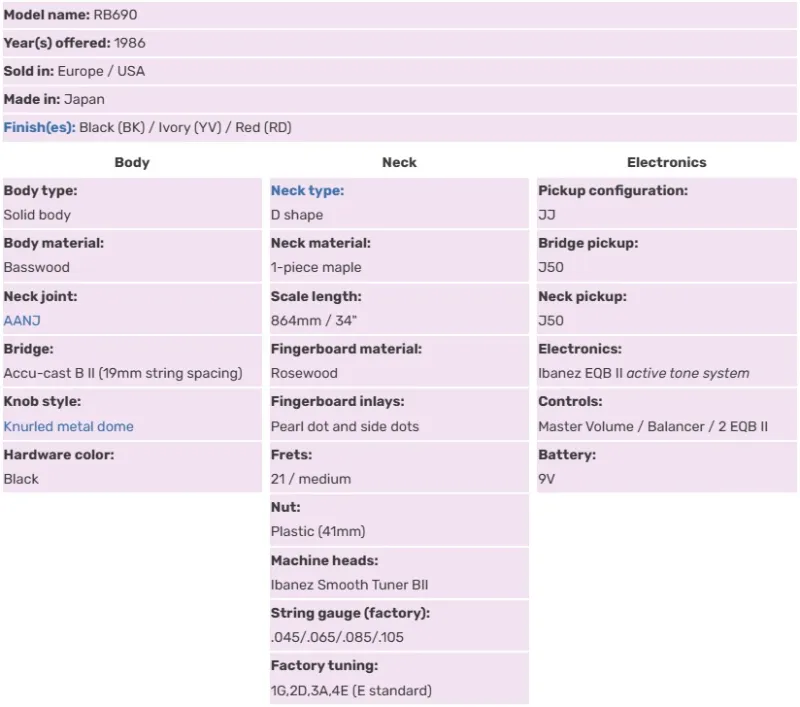This screenshot has height=707, width=800.
Task: Click the Hardware color value 'Black'
Action: (21, 479)
